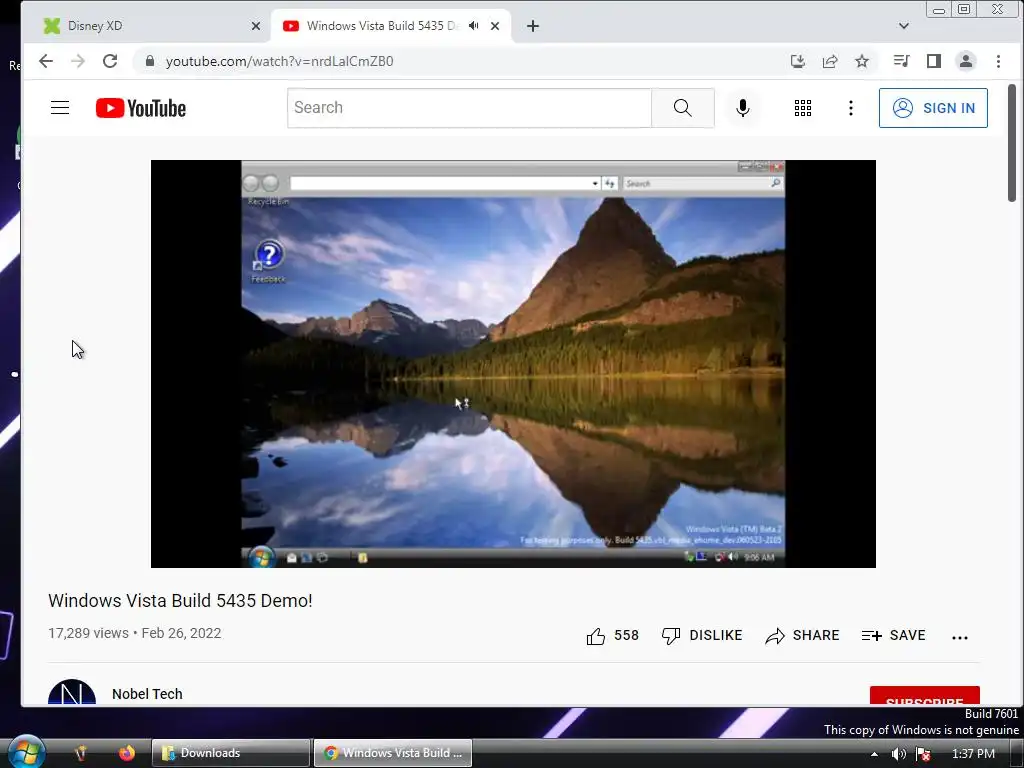Click the lock icon in address bar

150,61
